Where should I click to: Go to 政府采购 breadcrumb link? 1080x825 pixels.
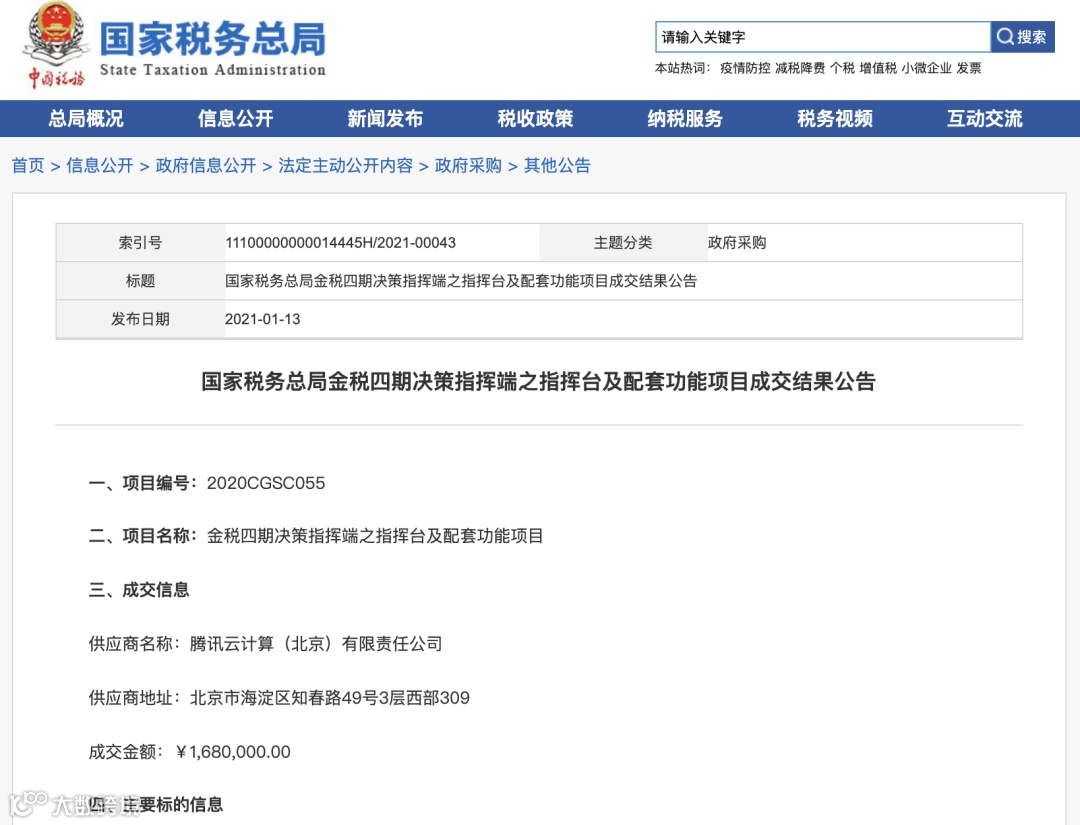coord(468,165)
